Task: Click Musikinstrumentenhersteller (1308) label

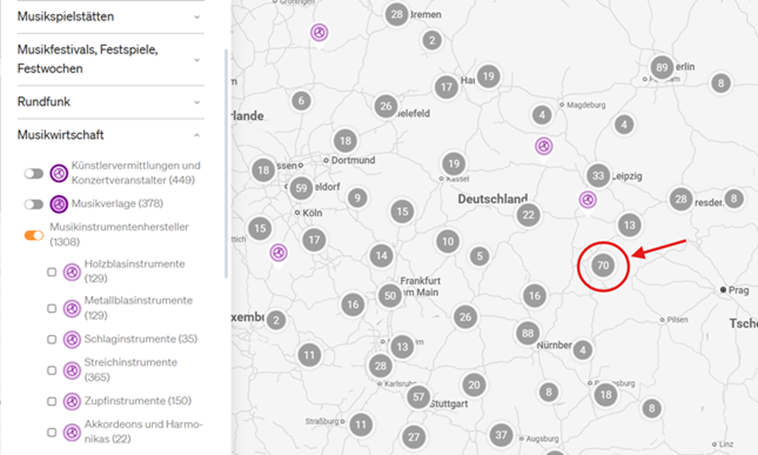Action: (119, 235)
